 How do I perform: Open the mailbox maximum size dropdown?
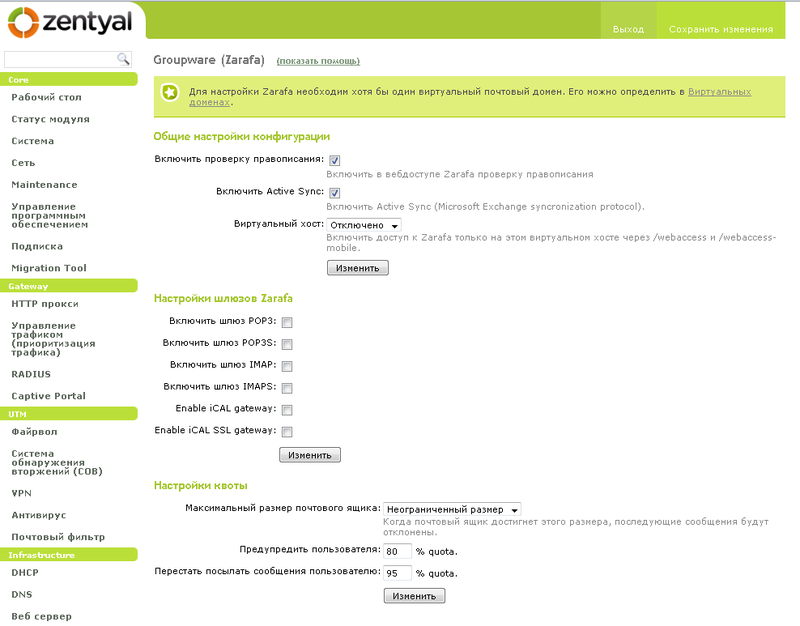pyautogui.click(x=452, y=509)
